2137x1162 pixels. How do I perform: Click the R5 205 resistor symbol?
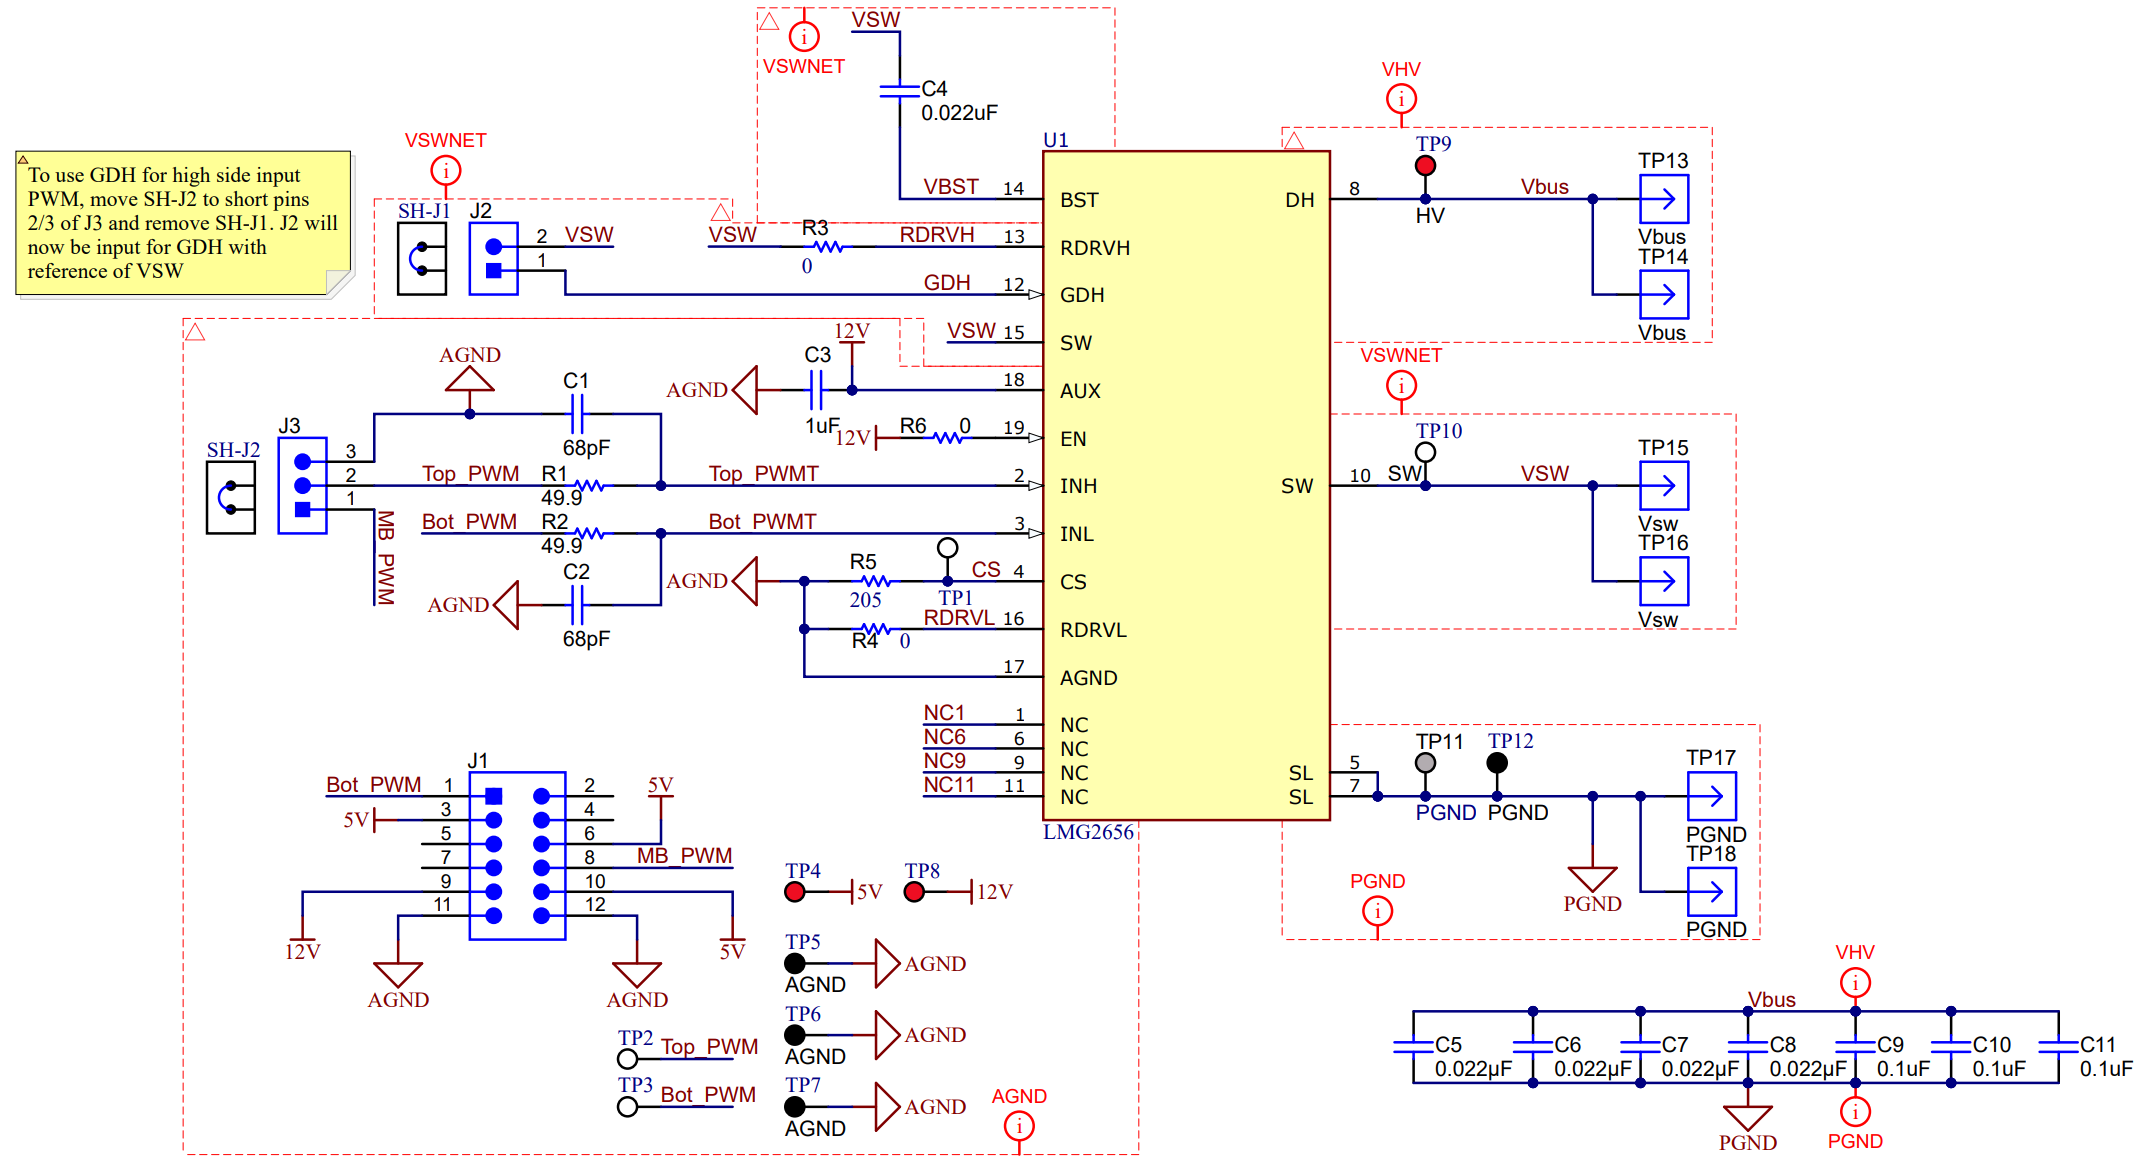click(875, 581)
